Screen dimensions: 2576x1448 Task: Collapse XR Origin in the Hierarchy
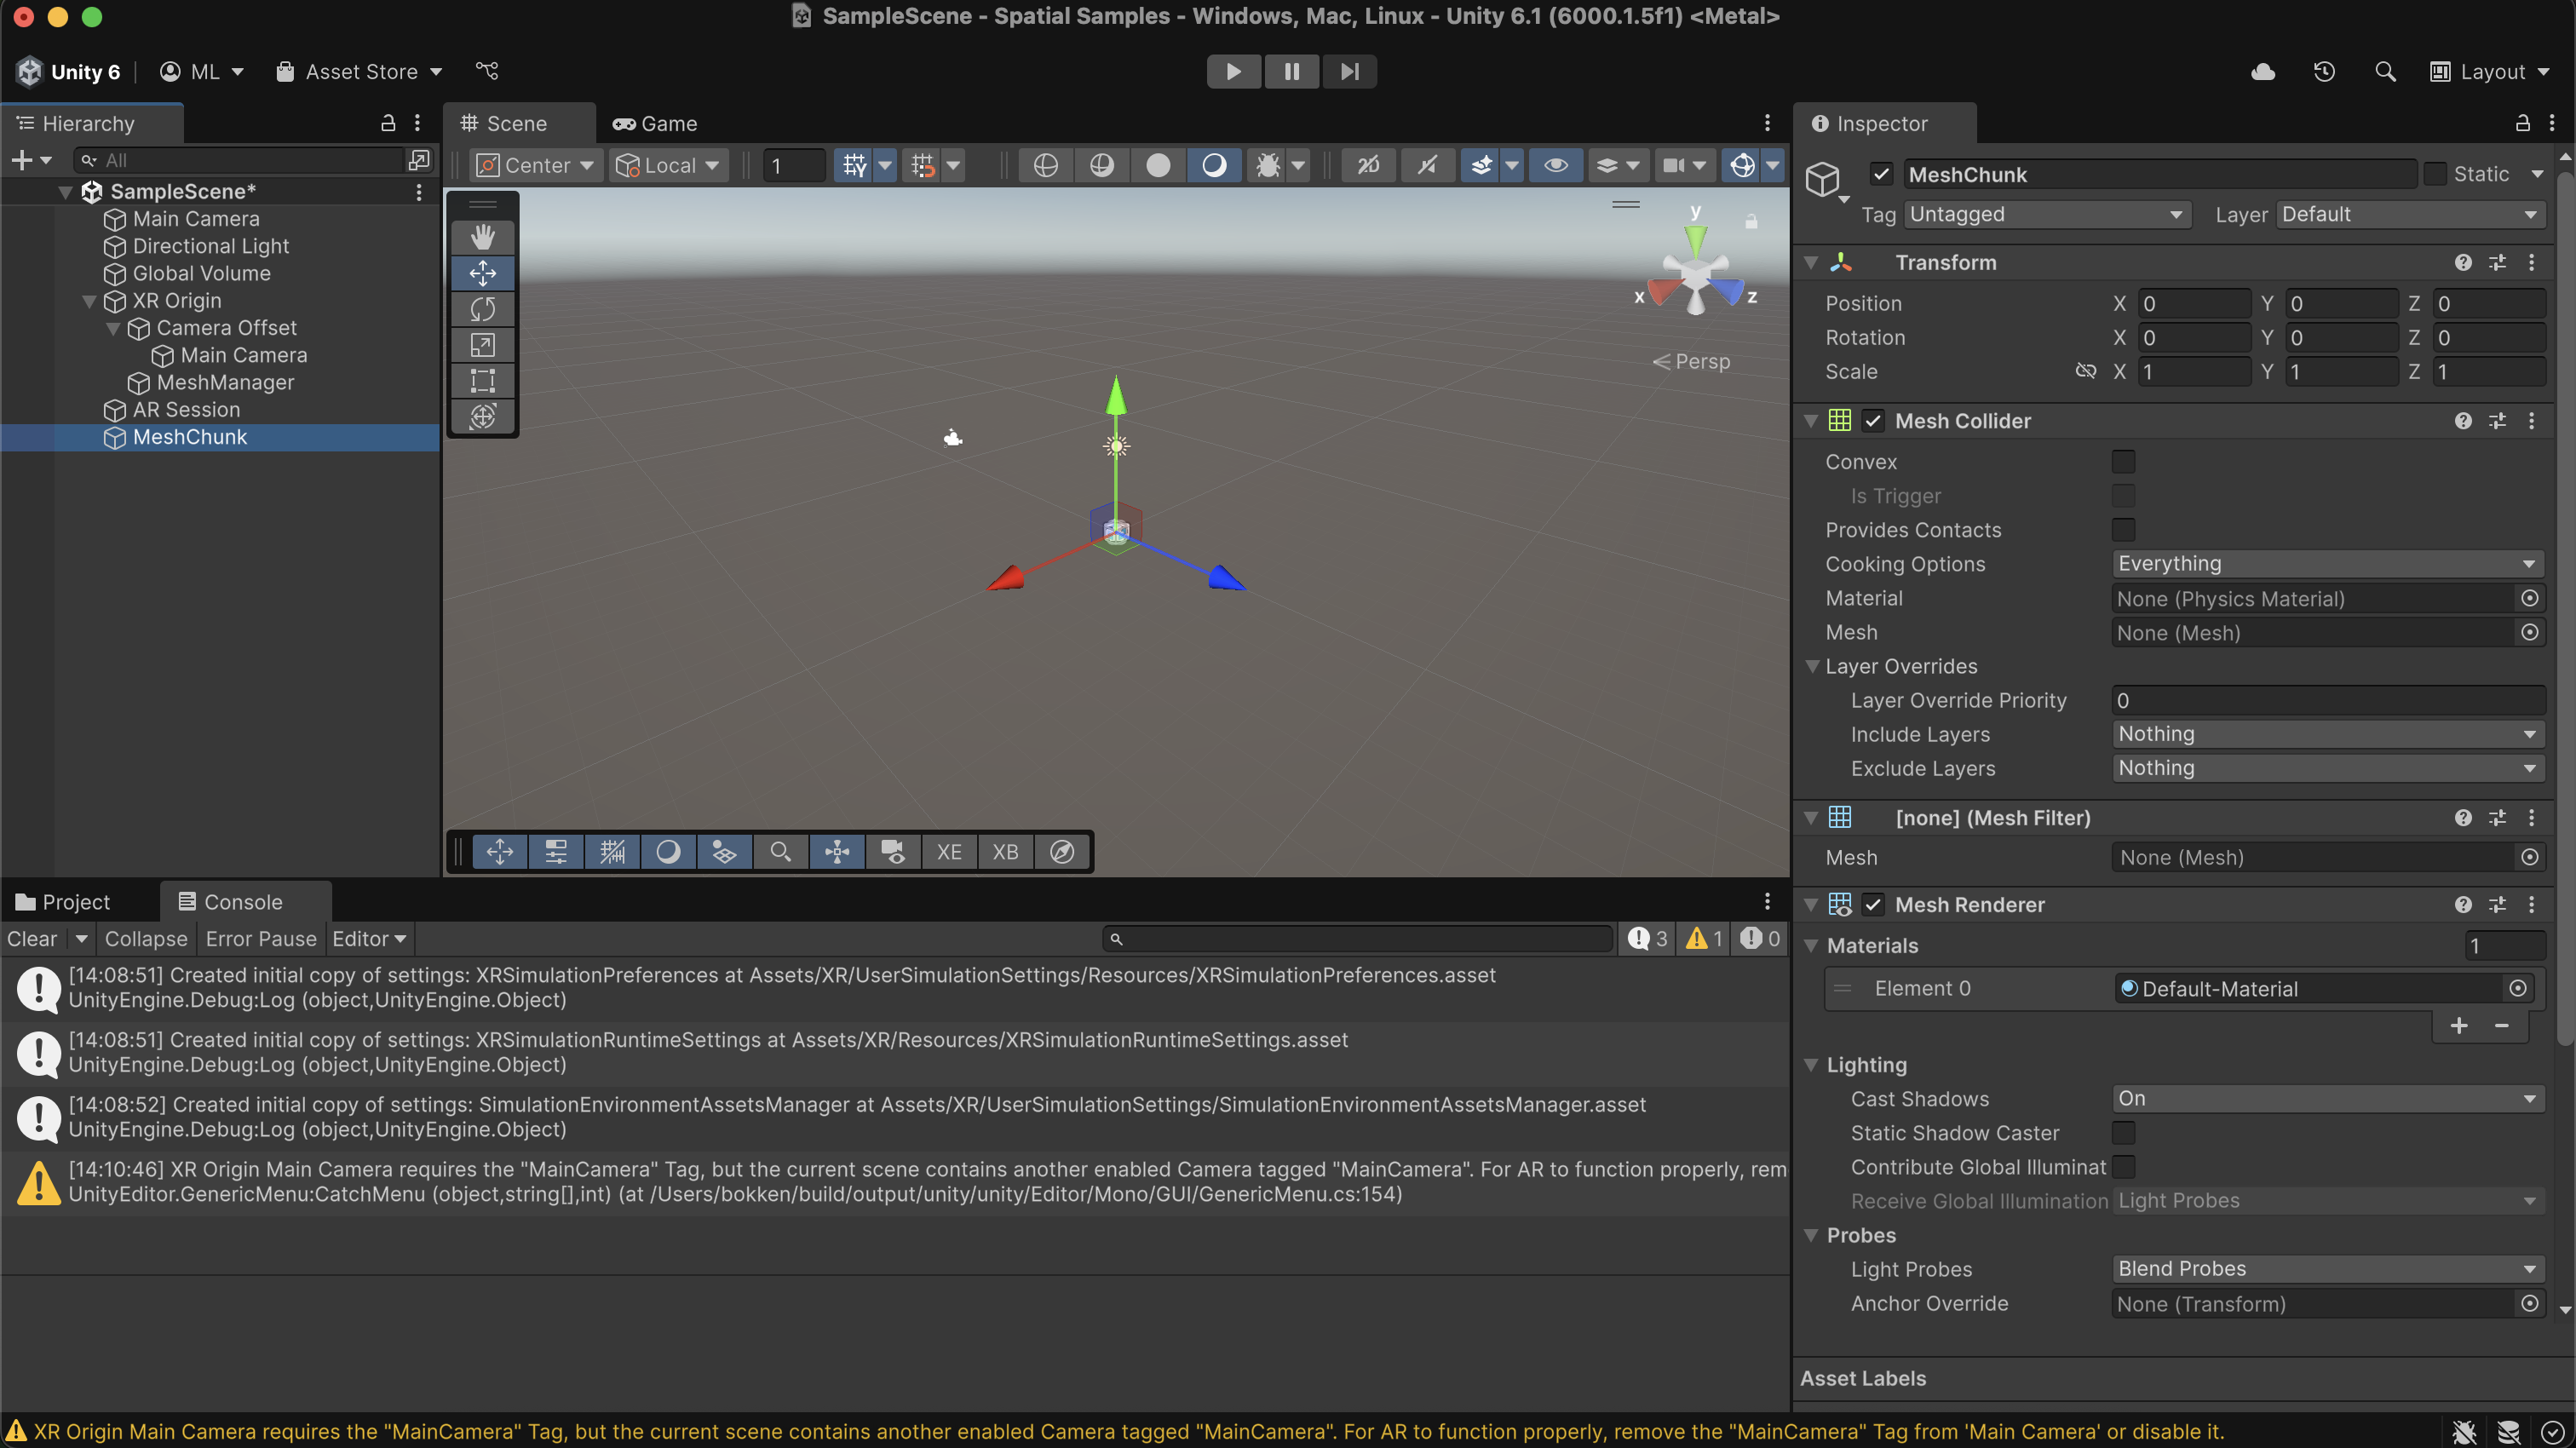tap(91, 301)
